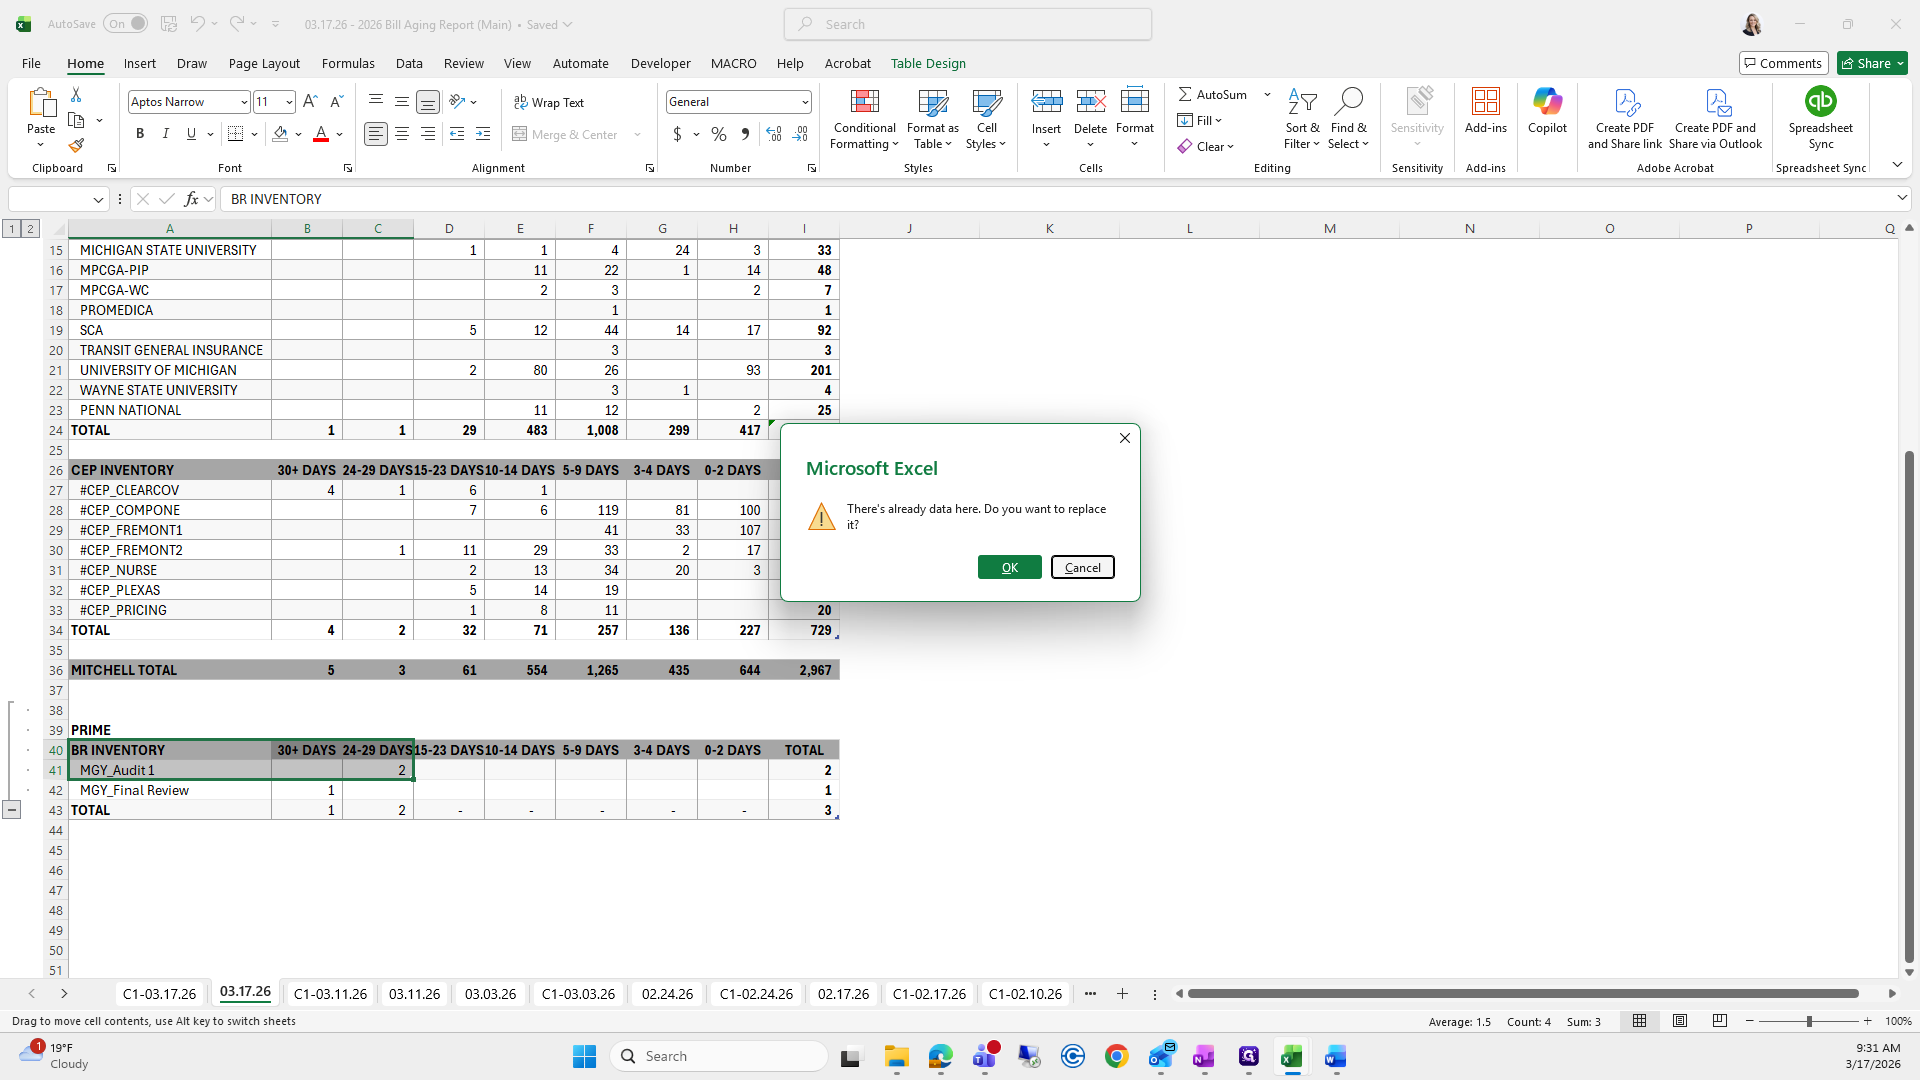Click the Copilot icon in ribbon

(x=1547, y=102)
